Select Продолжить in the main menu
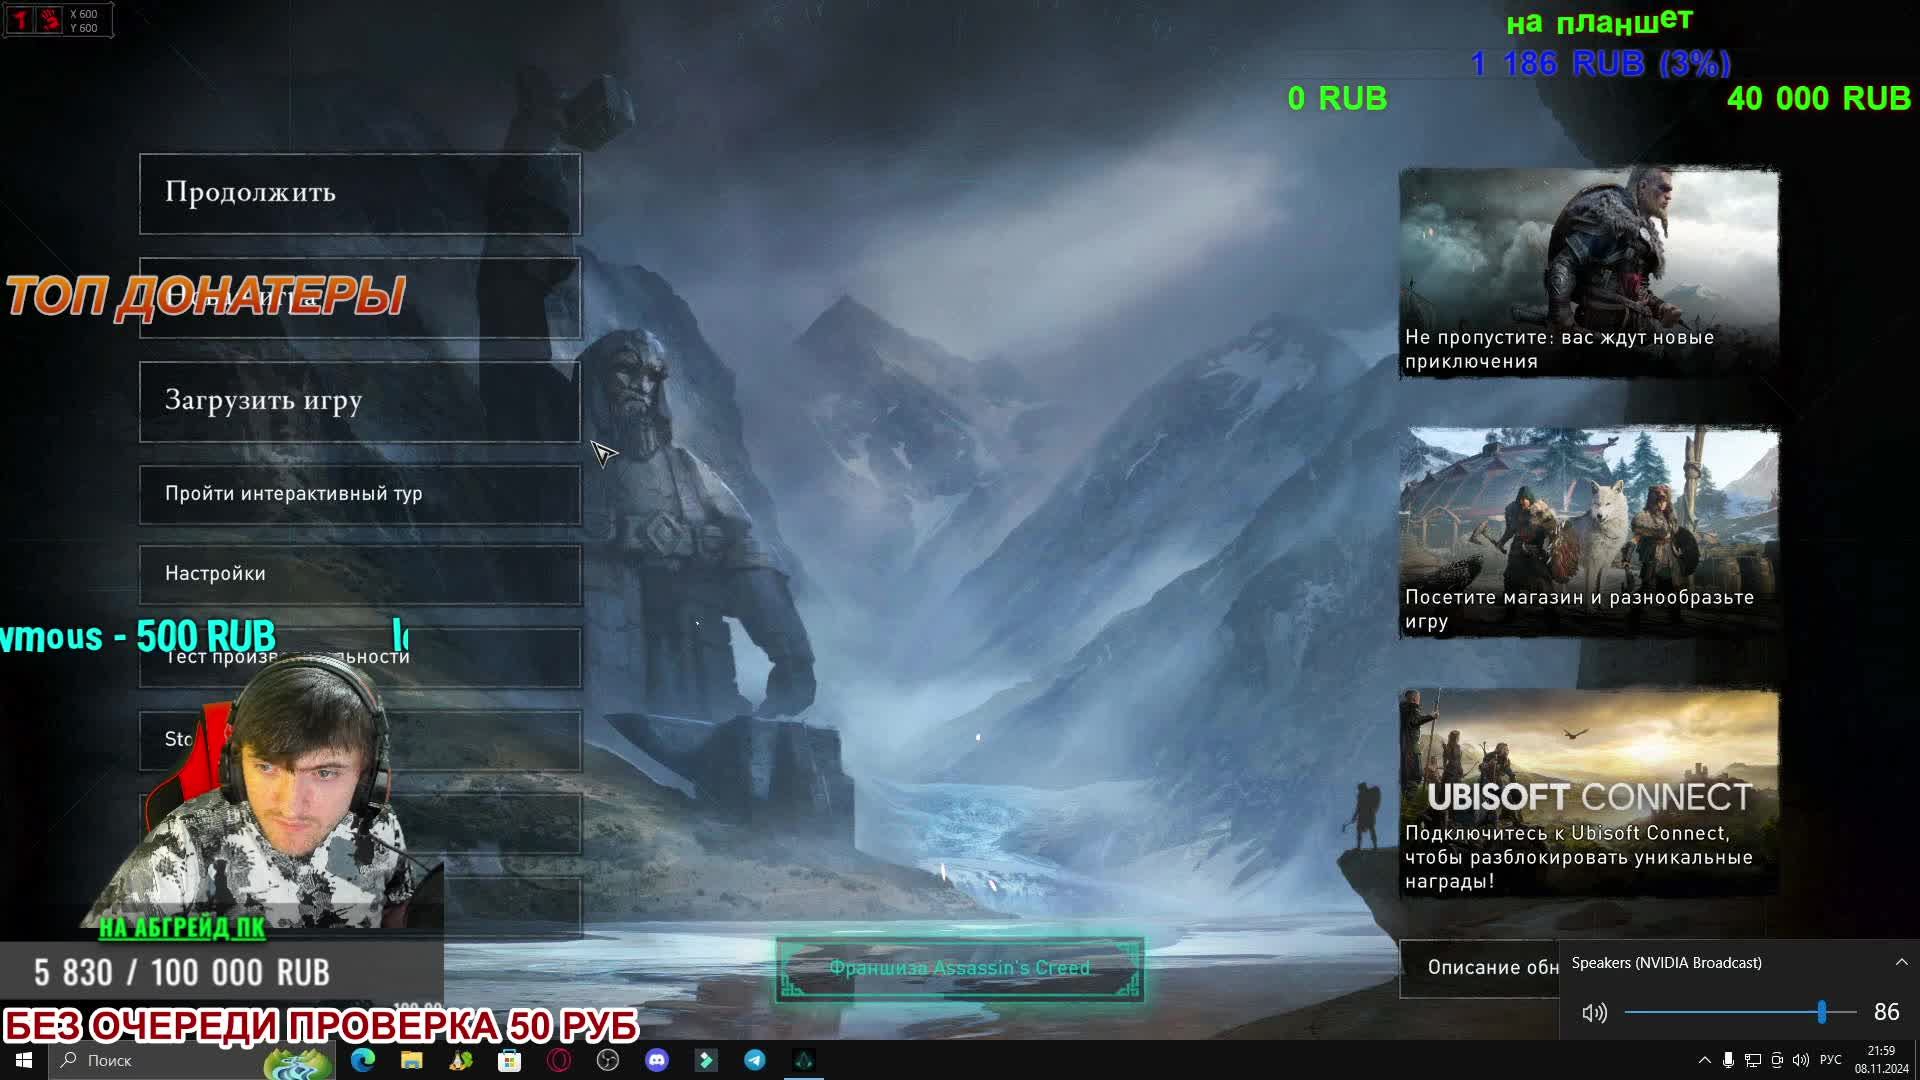The width and height of the screenshot is (1920, 1080). (x=360, y=193)
